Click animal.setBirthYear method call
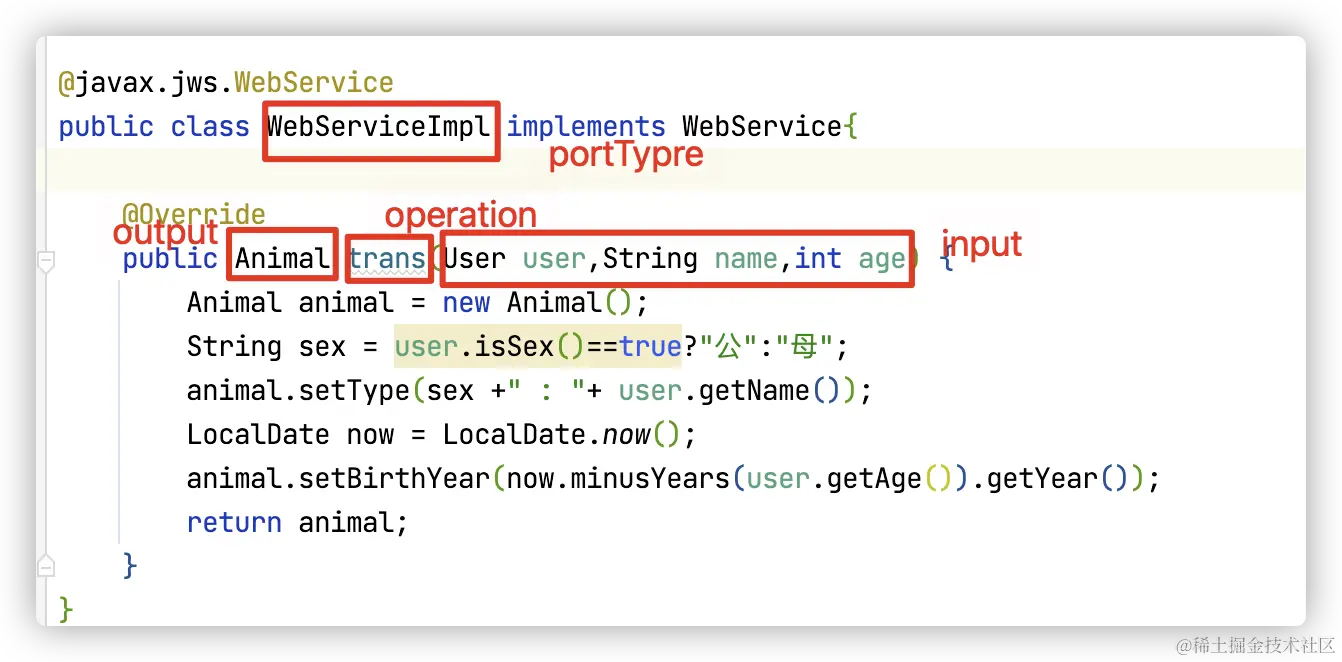Viewport: 1342px width, 662px height. click(338, 479)
